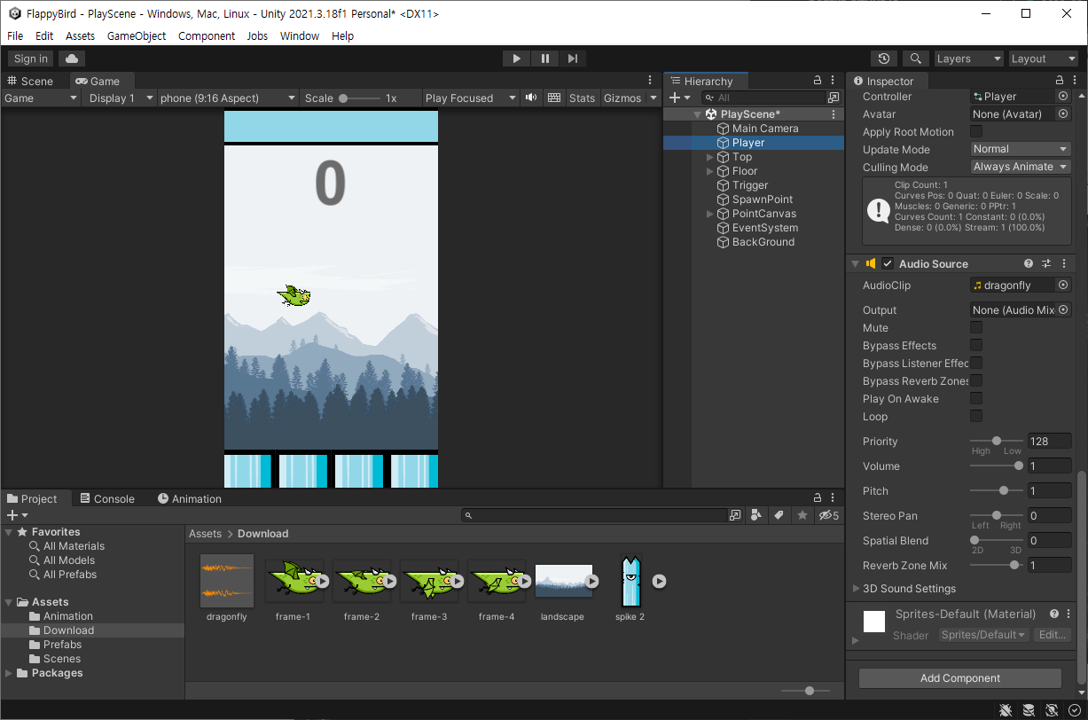Viewport: 1088px width, 720px height.
Task: Click the Search by Label icon in Project
Action: click(779, 515)
